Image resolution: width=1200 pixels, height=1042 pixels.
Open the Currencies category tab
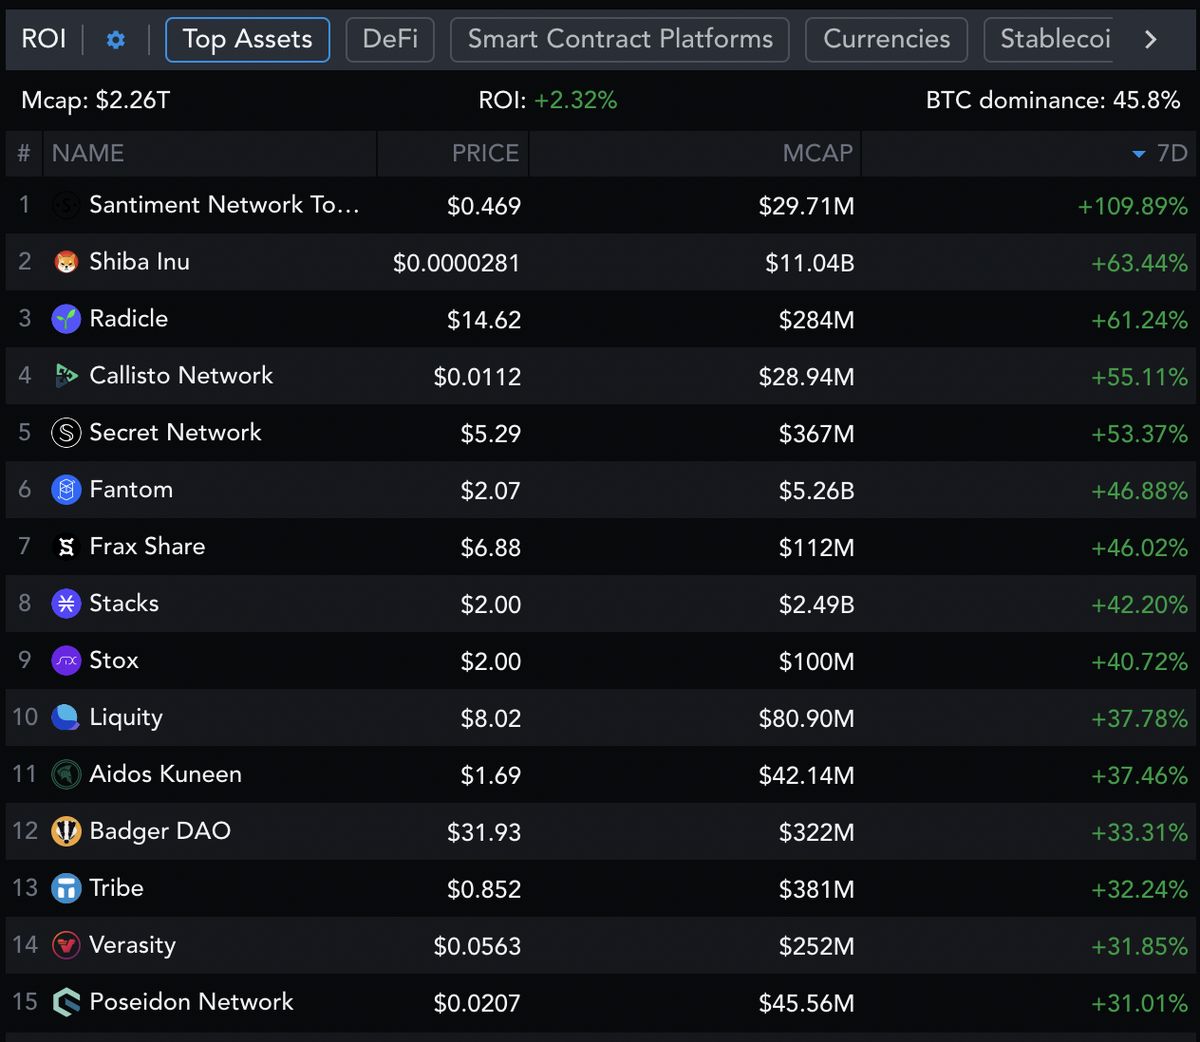(x=886, y=40)
